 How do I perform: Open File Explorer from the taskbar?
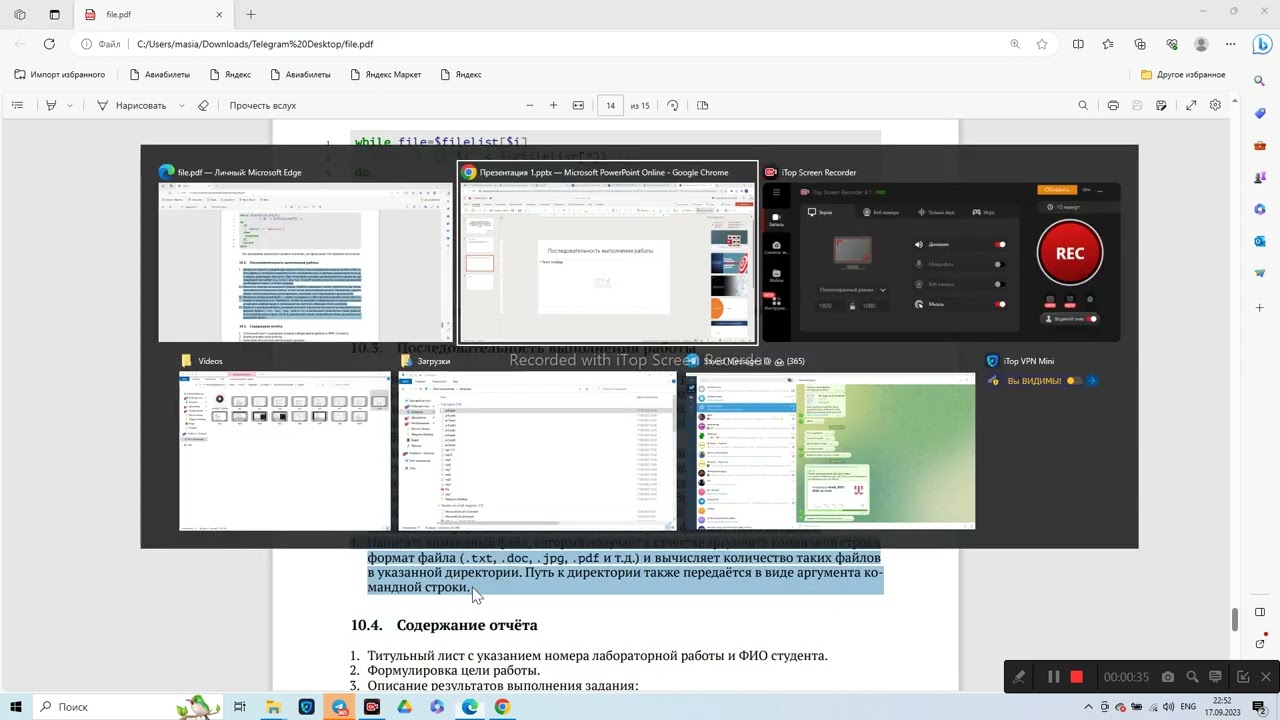[x=273, y=707]
